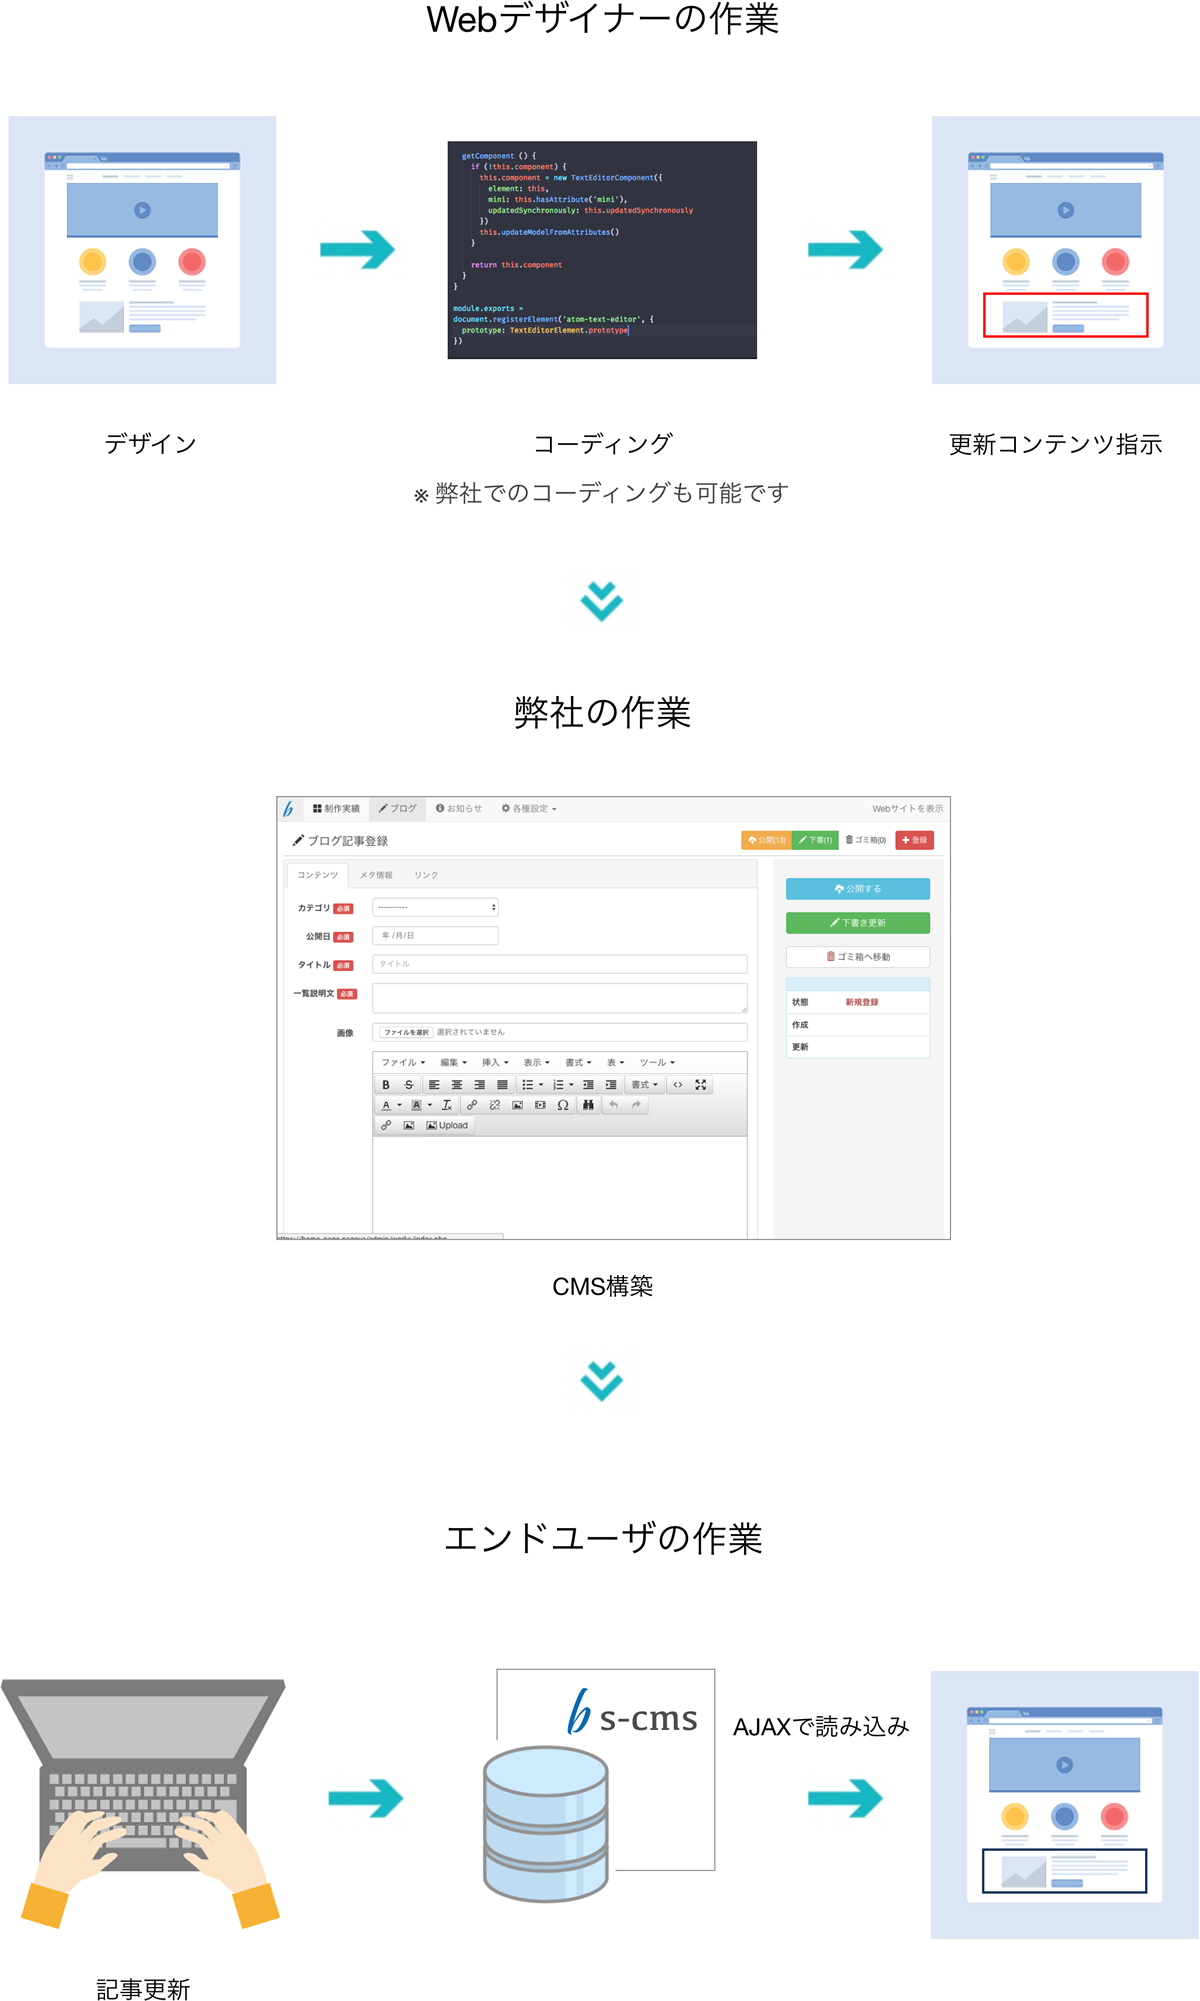Open source code view icon
The width and height of the screenshot is (1200, 2001).
[678, 1085]
